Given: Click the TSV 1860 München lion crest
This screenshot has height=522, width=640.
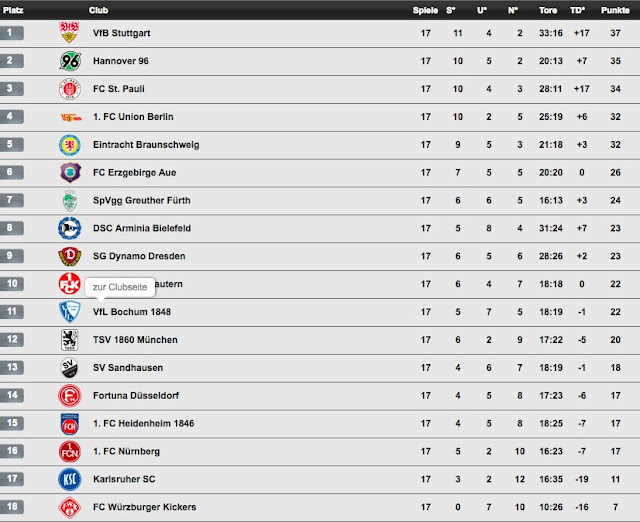Looking at the screenshot, I should (69, 340).
